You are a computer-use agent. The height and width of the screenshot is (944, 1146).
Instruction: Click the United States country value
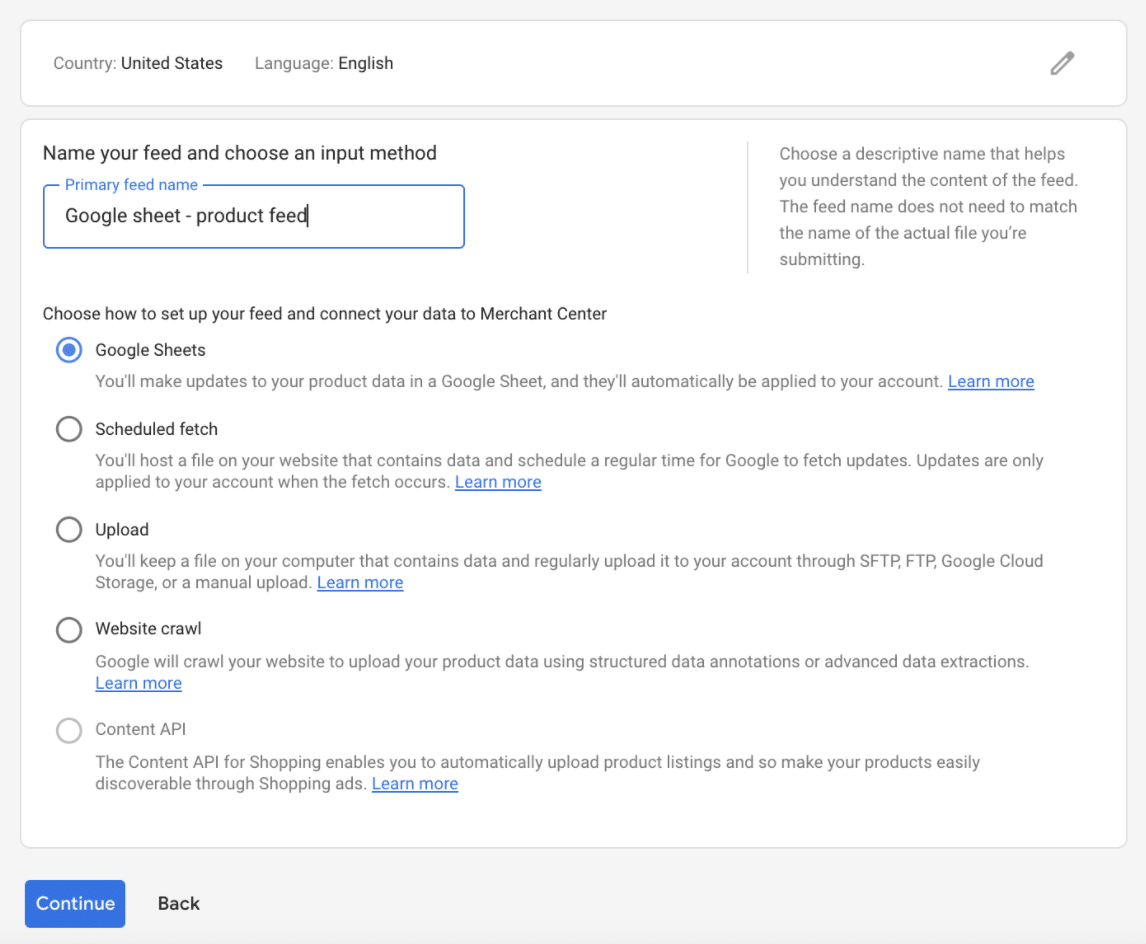tap(171, 63)
